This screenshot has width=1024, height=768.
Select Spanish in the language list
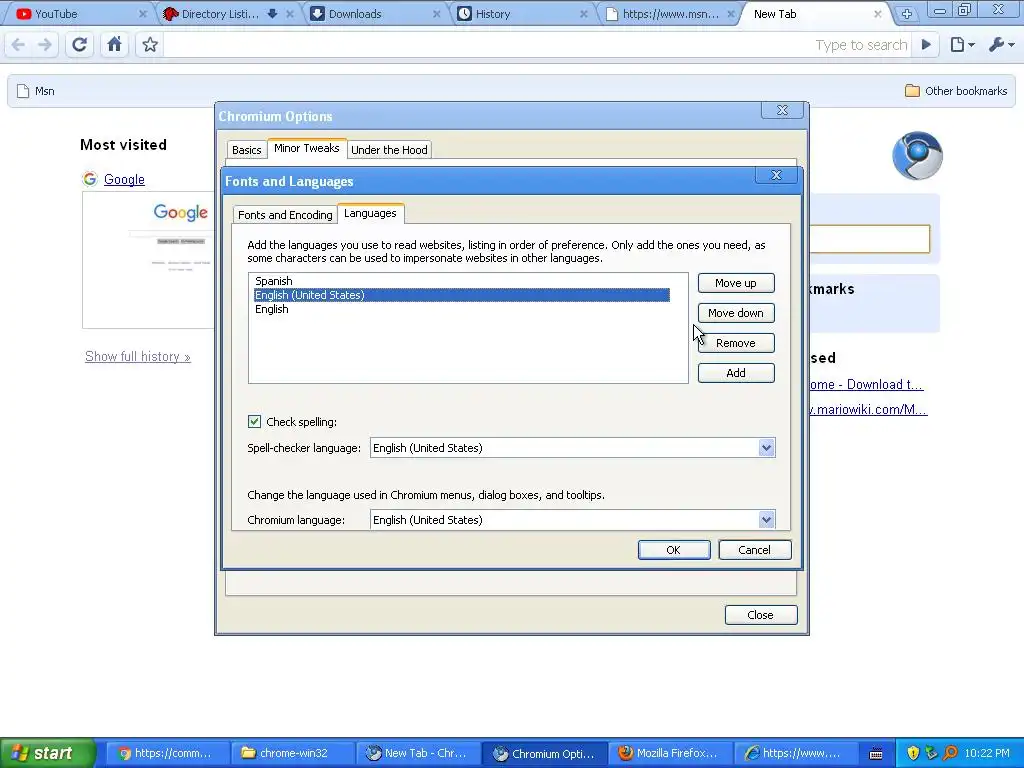[462, 281]
